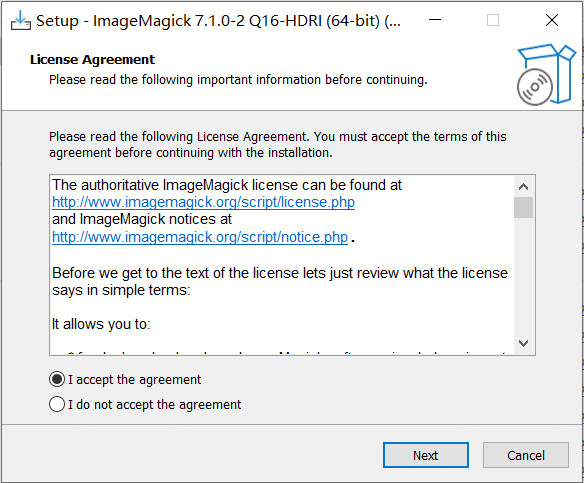
Task: Click the "License Agreement" heading
Action: coord(92,60)
